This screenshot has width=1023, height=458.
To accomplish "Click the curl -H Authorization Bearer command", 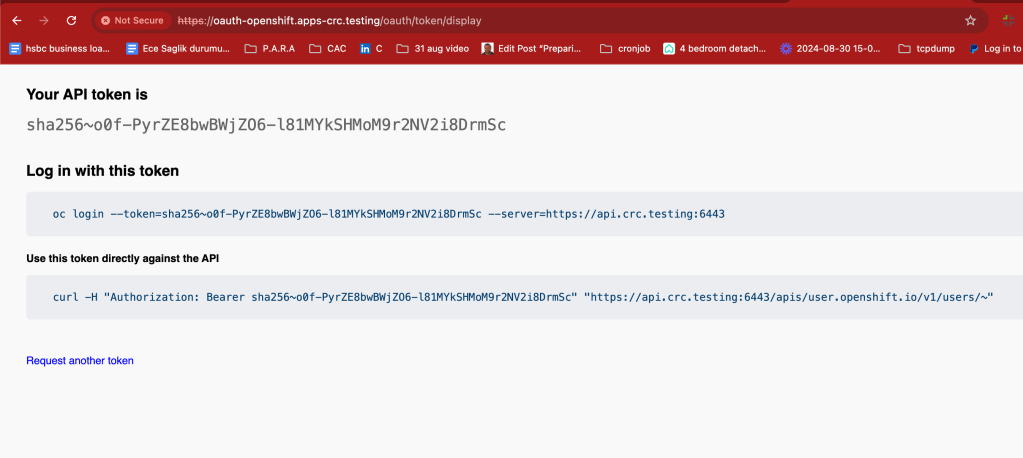I will (x=523, y=298).
